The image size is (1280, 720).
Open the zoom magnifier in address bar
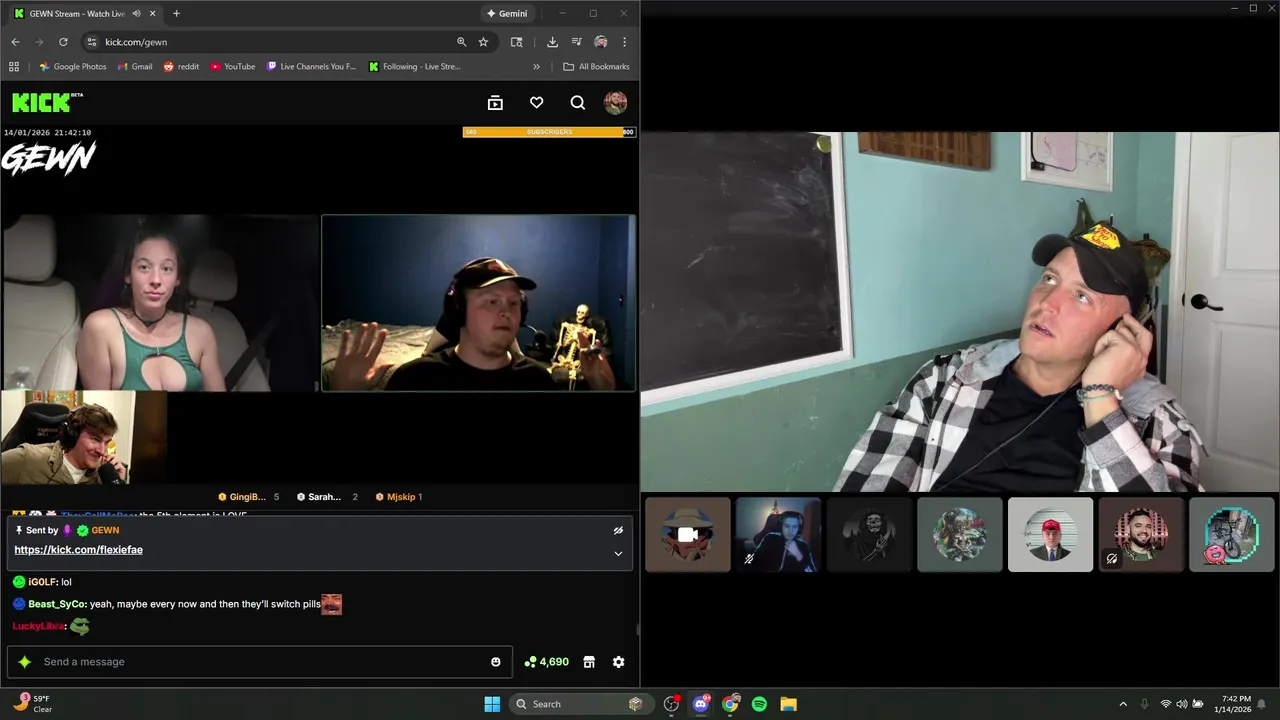[461, 42]
